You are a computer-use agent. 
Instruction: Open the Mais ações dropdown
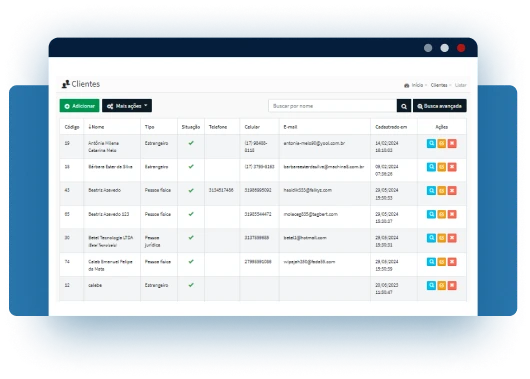pos(127,106)
